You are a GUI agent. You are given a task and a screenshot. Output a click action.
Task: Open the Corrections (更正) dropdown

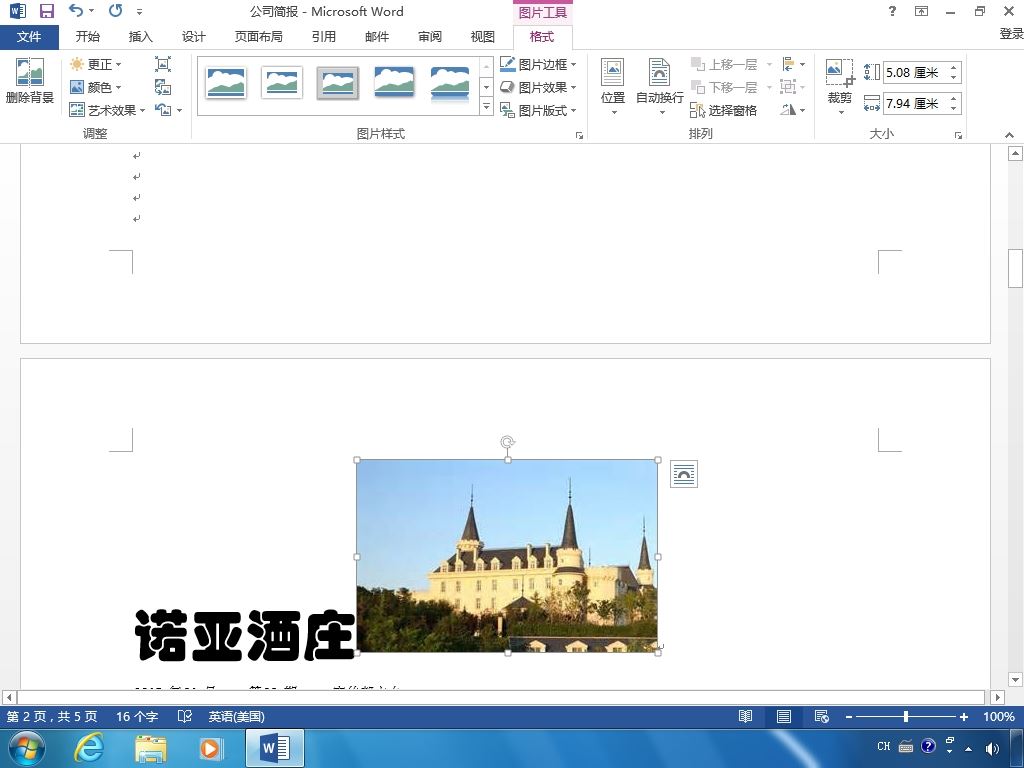tap(95, 64)
